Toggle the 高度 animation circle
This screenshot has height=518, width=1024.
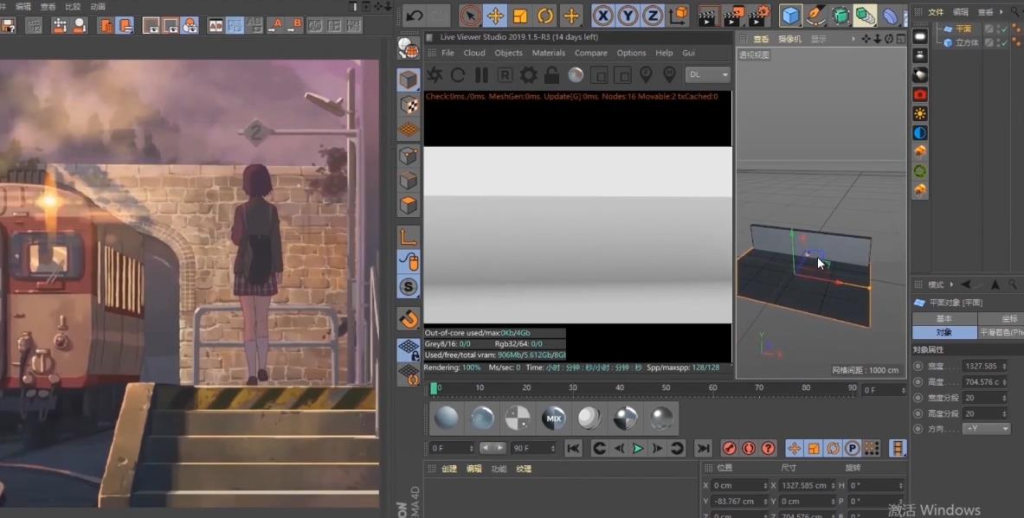click(x=918, y=382)
